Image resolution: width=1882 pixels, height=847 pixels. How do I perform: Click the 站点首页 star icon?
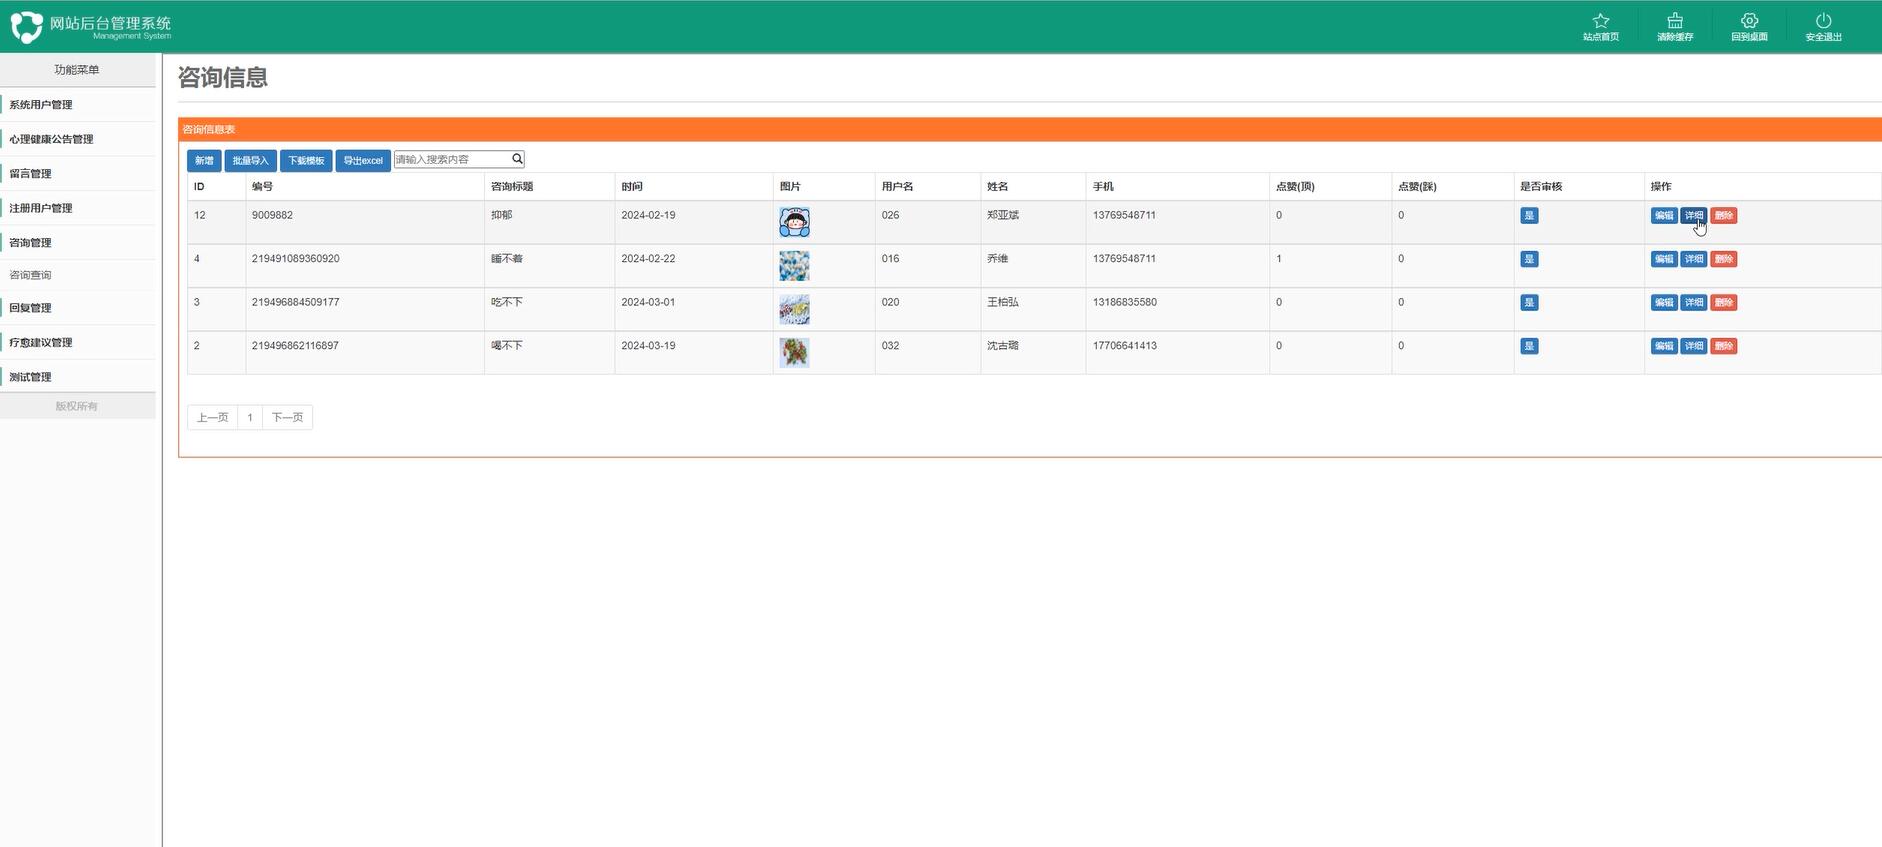(1600, 21)
